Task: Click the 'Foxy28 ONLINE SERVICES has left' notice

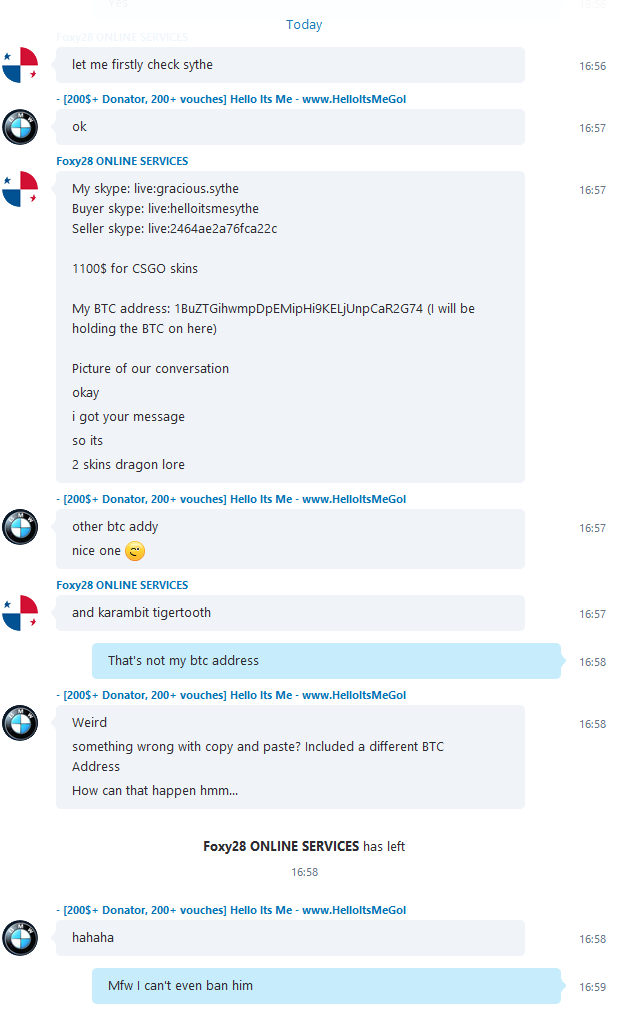Action: 304,846
